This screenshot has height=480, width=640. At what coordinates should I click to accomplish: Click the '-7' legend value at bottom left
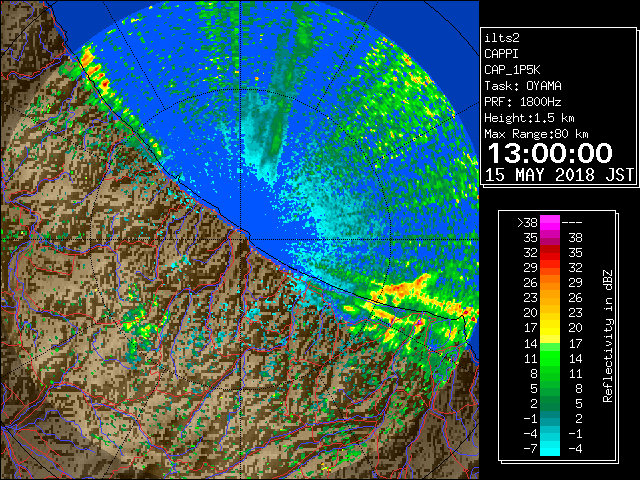pyautogui.click(x=530, y=449)
